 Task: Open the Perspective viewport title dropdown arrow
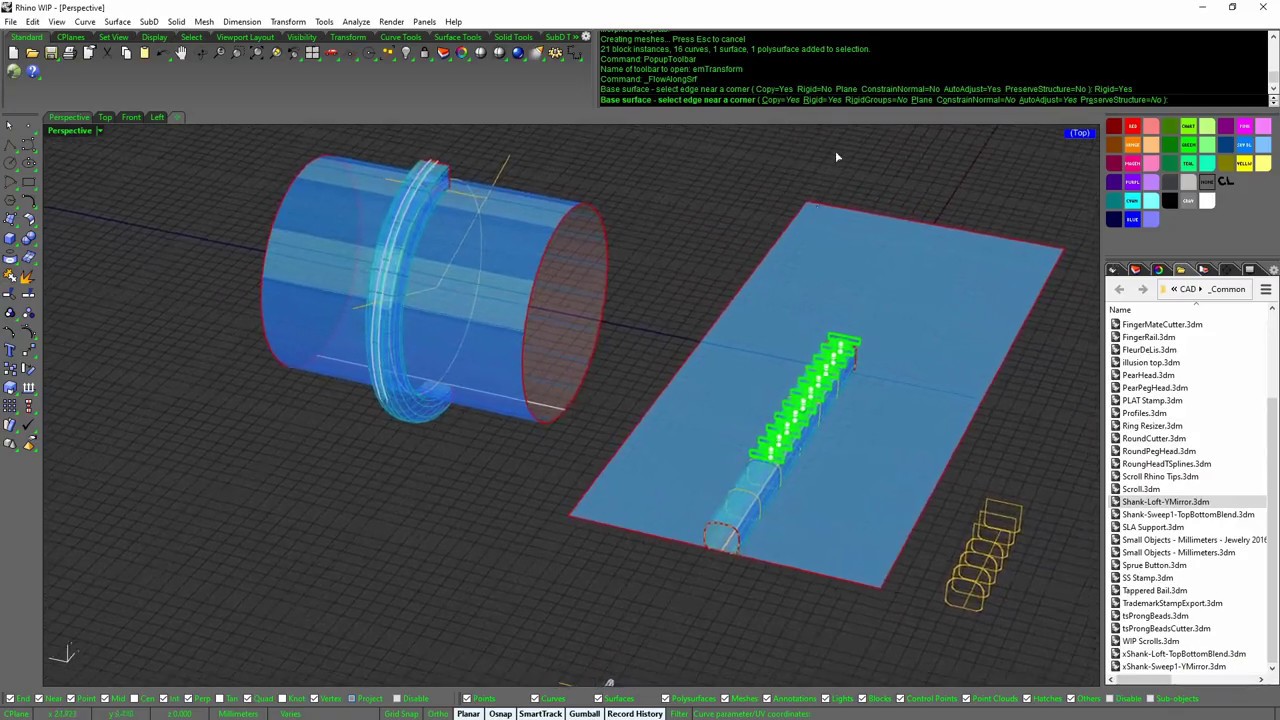99,131
